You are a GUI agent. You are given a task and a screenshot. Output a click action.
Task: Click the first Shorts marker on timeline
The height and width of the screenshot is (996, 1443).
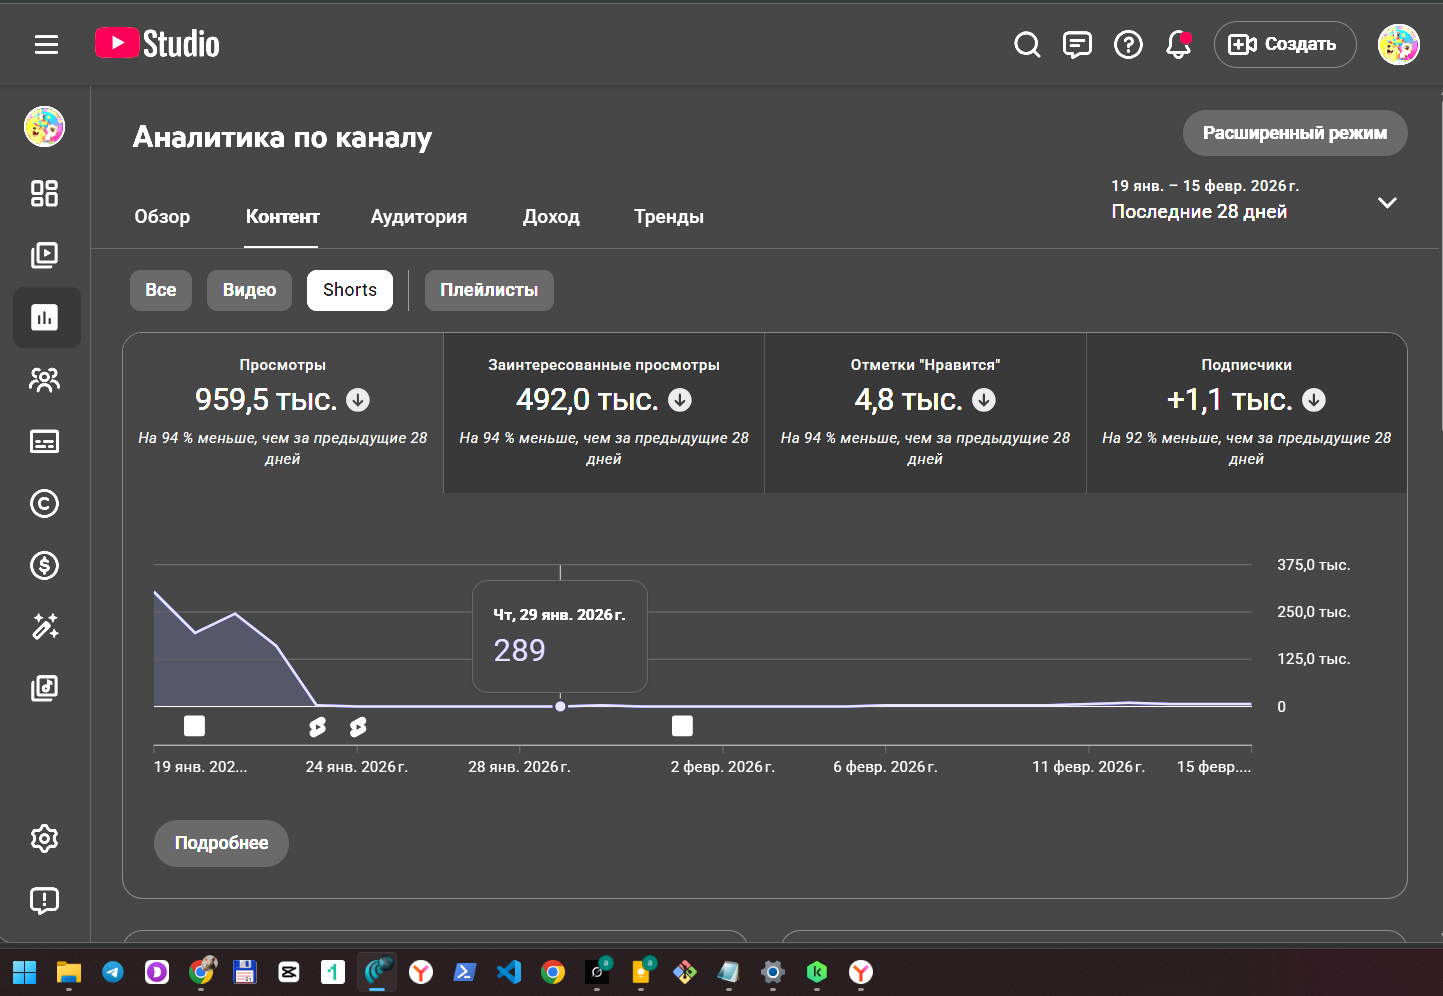click(x=317, y=727)
